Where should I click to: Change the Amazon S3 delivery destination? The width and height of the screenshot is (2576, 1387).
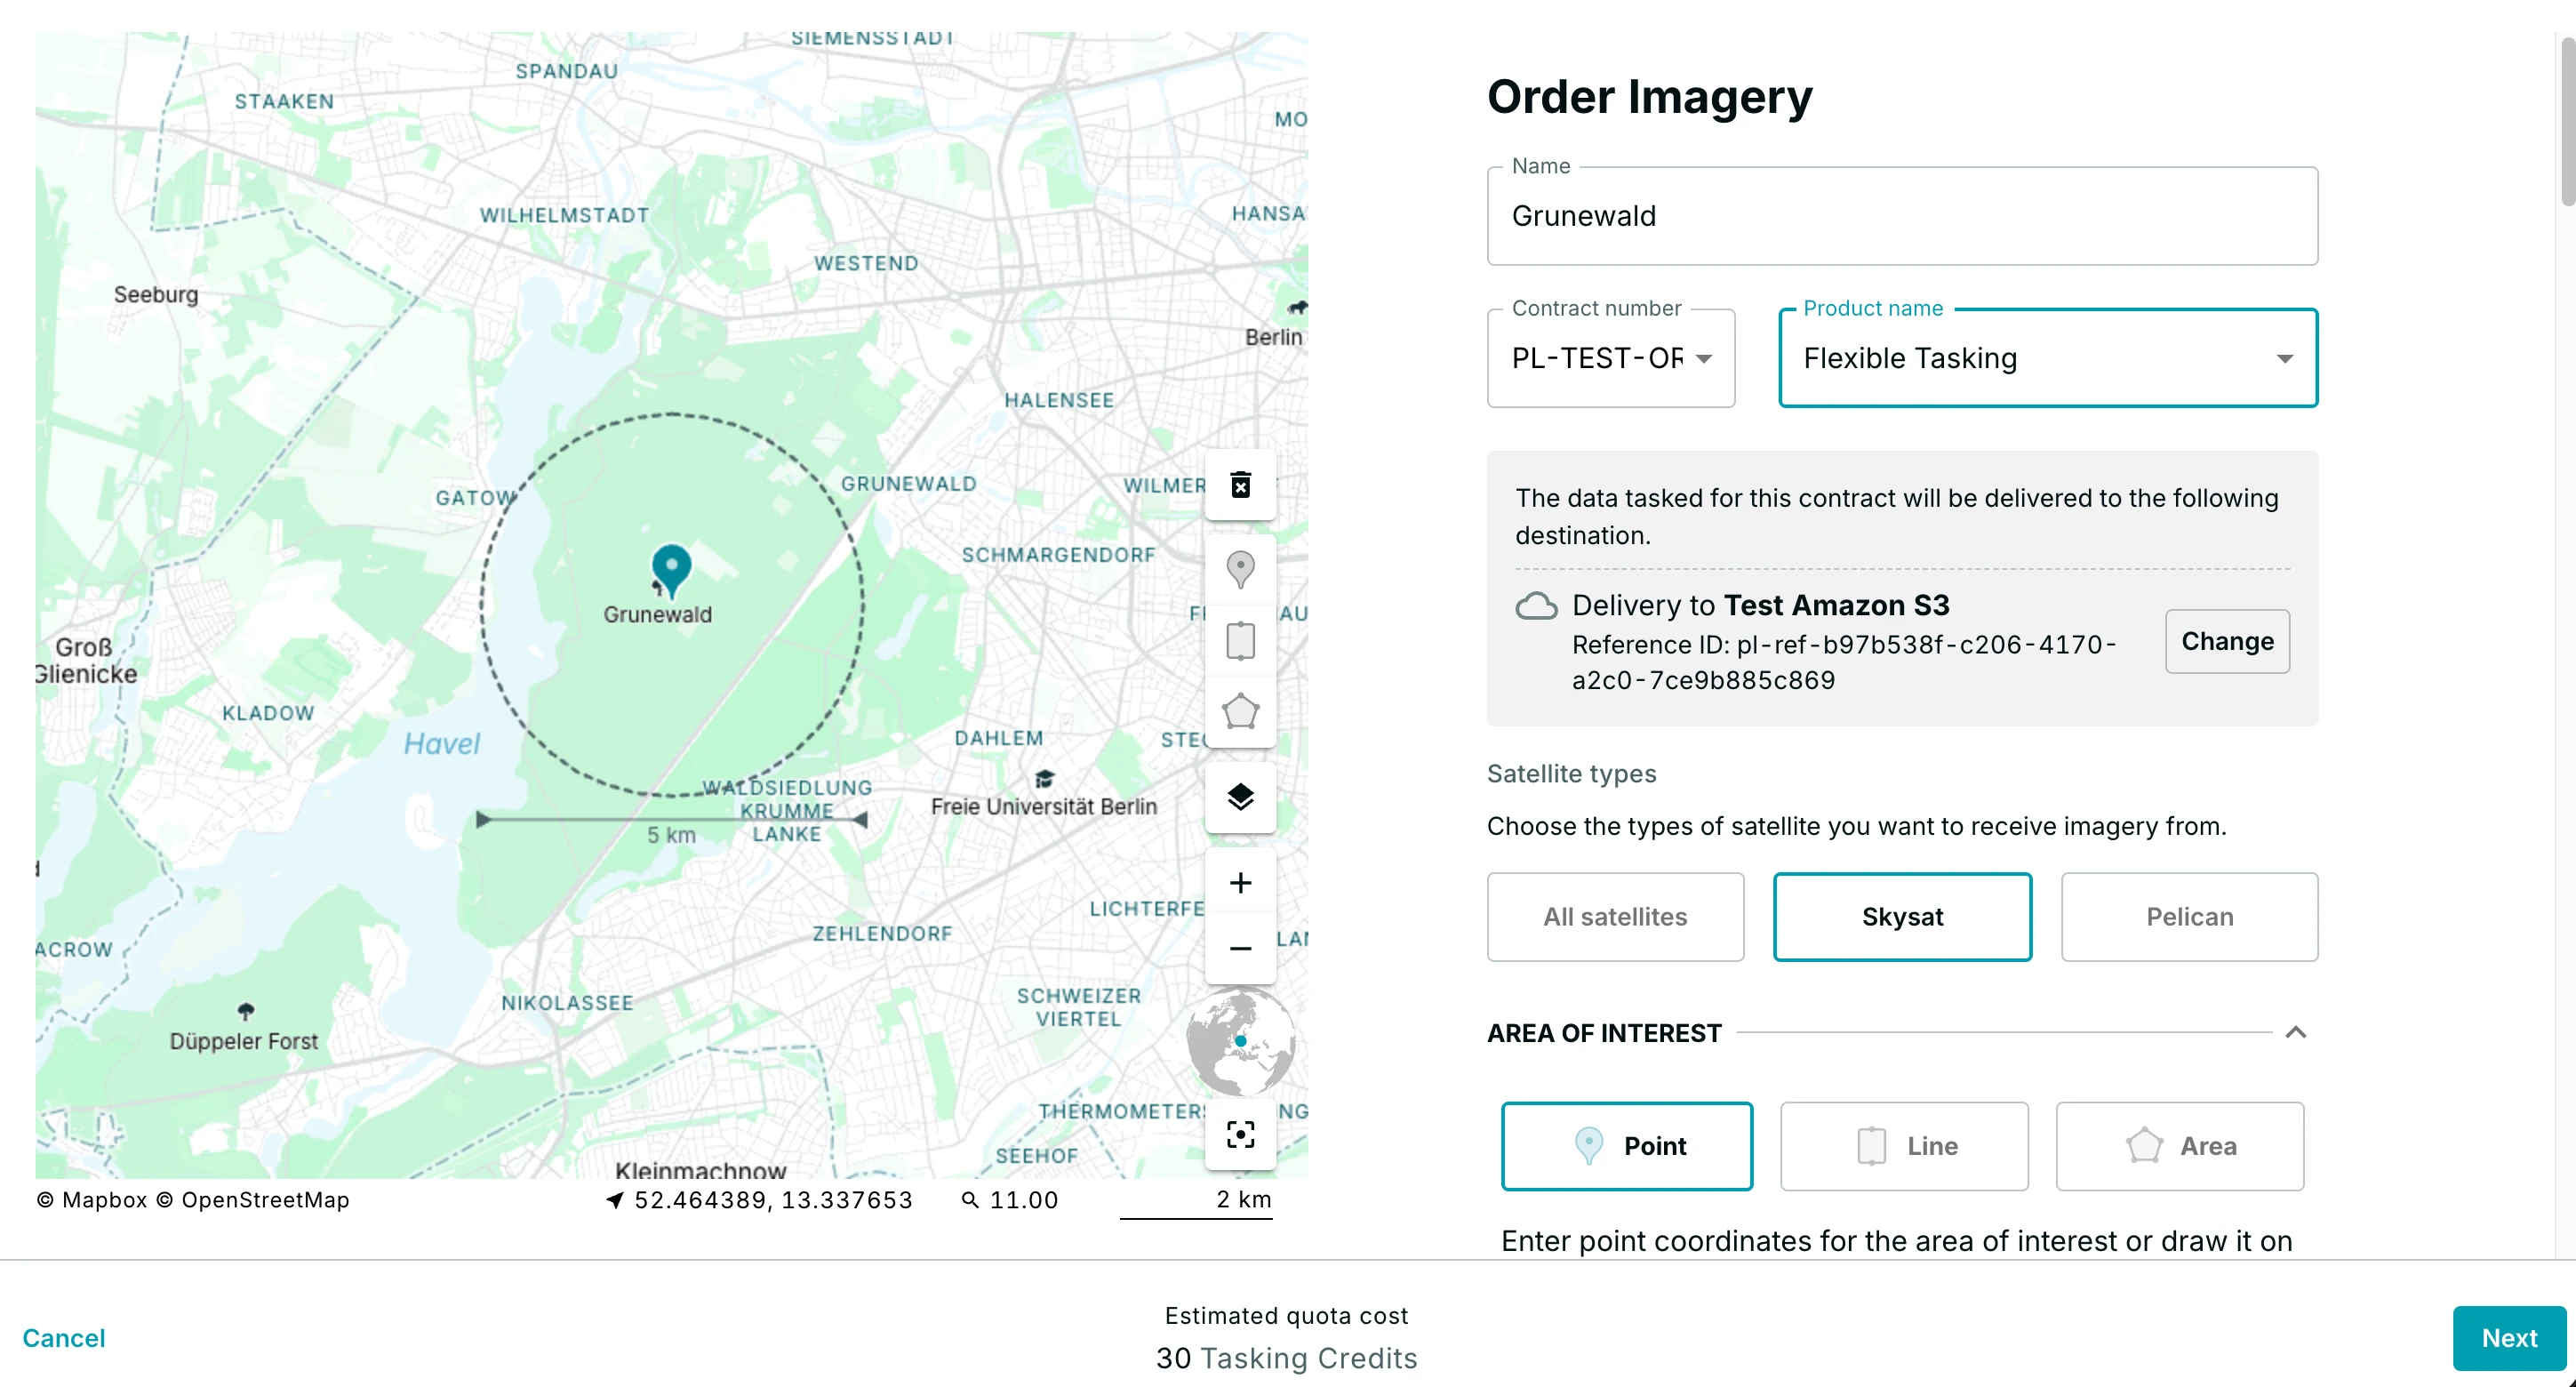[2227, 641]
